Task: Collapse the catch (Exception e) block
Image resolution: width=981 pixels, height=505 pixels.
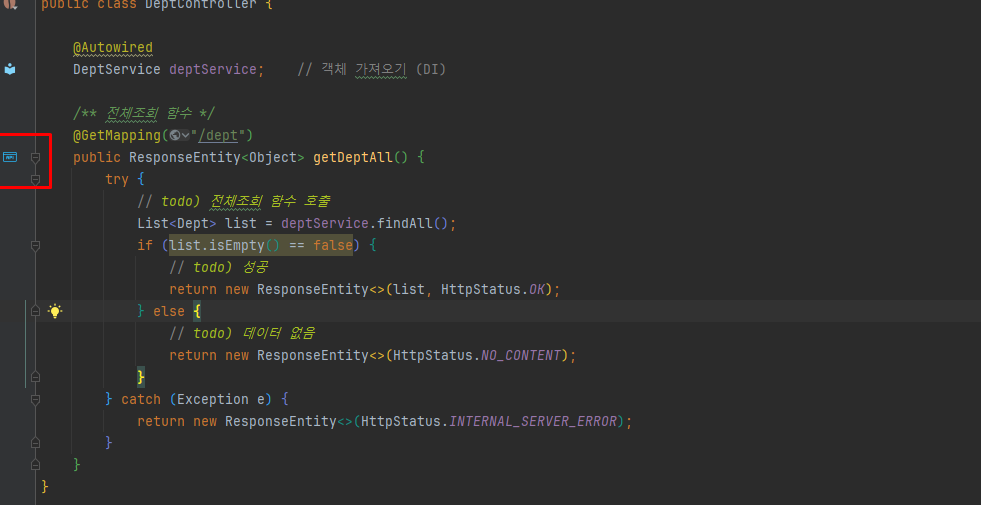Action: [x=36, y=399]
